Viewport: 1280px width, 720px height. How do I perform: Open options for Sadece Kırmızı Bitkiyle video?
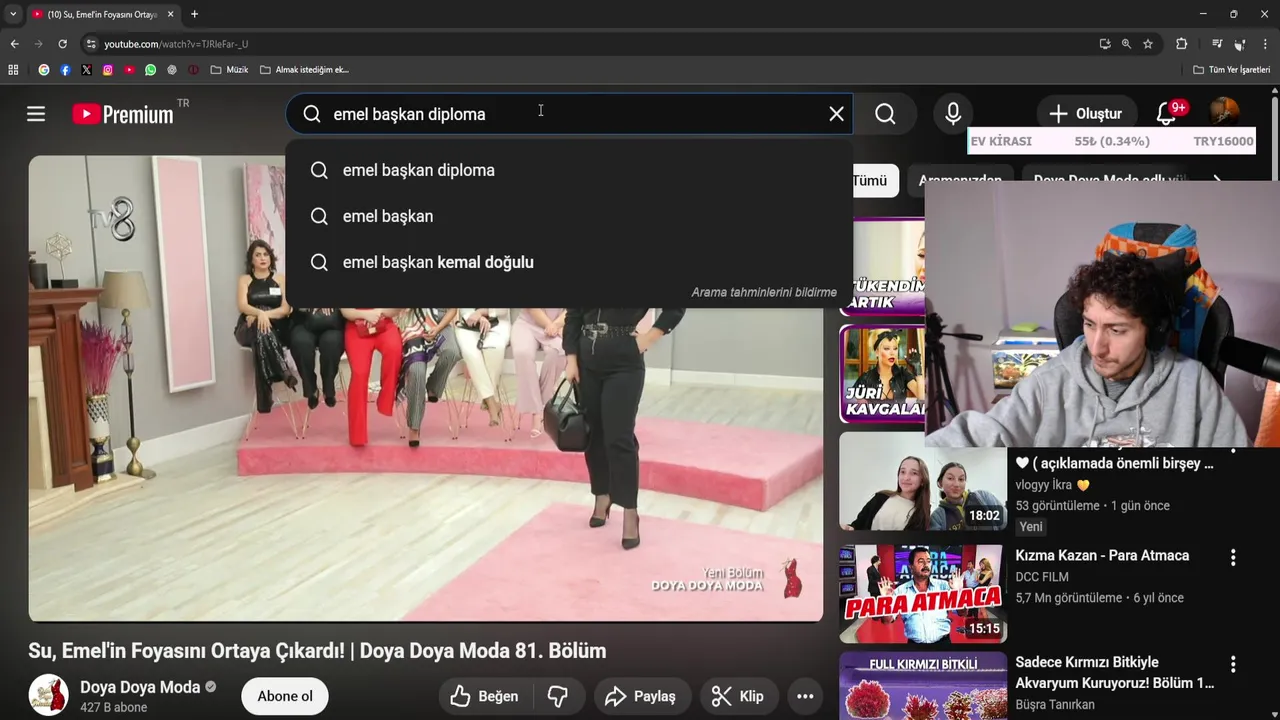pos(1233,664)
